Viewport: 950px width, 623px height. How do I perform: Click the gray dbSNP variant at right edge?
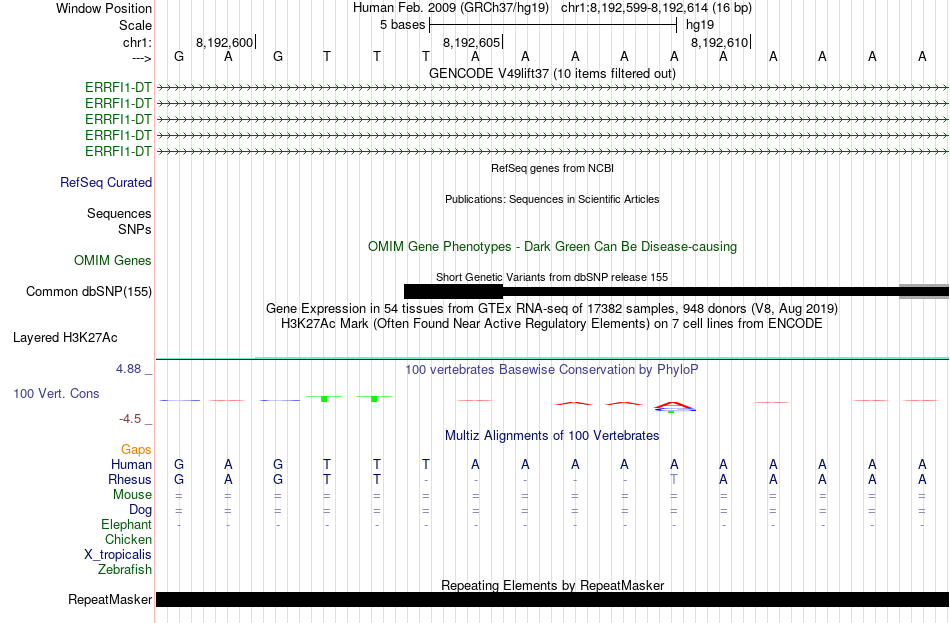[924, 292]
